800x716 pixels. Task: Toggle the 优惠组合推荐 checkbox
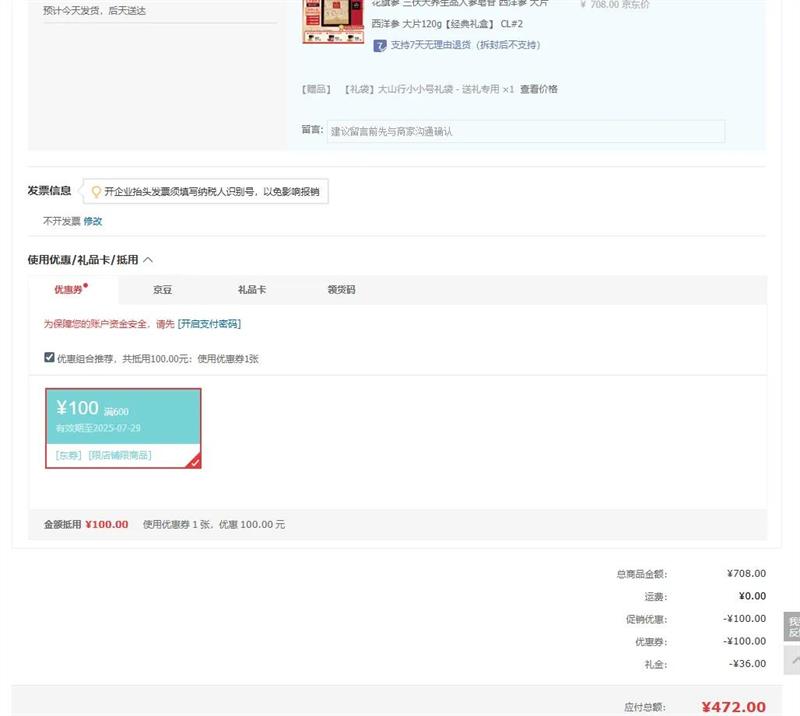[x=50, y=357]
